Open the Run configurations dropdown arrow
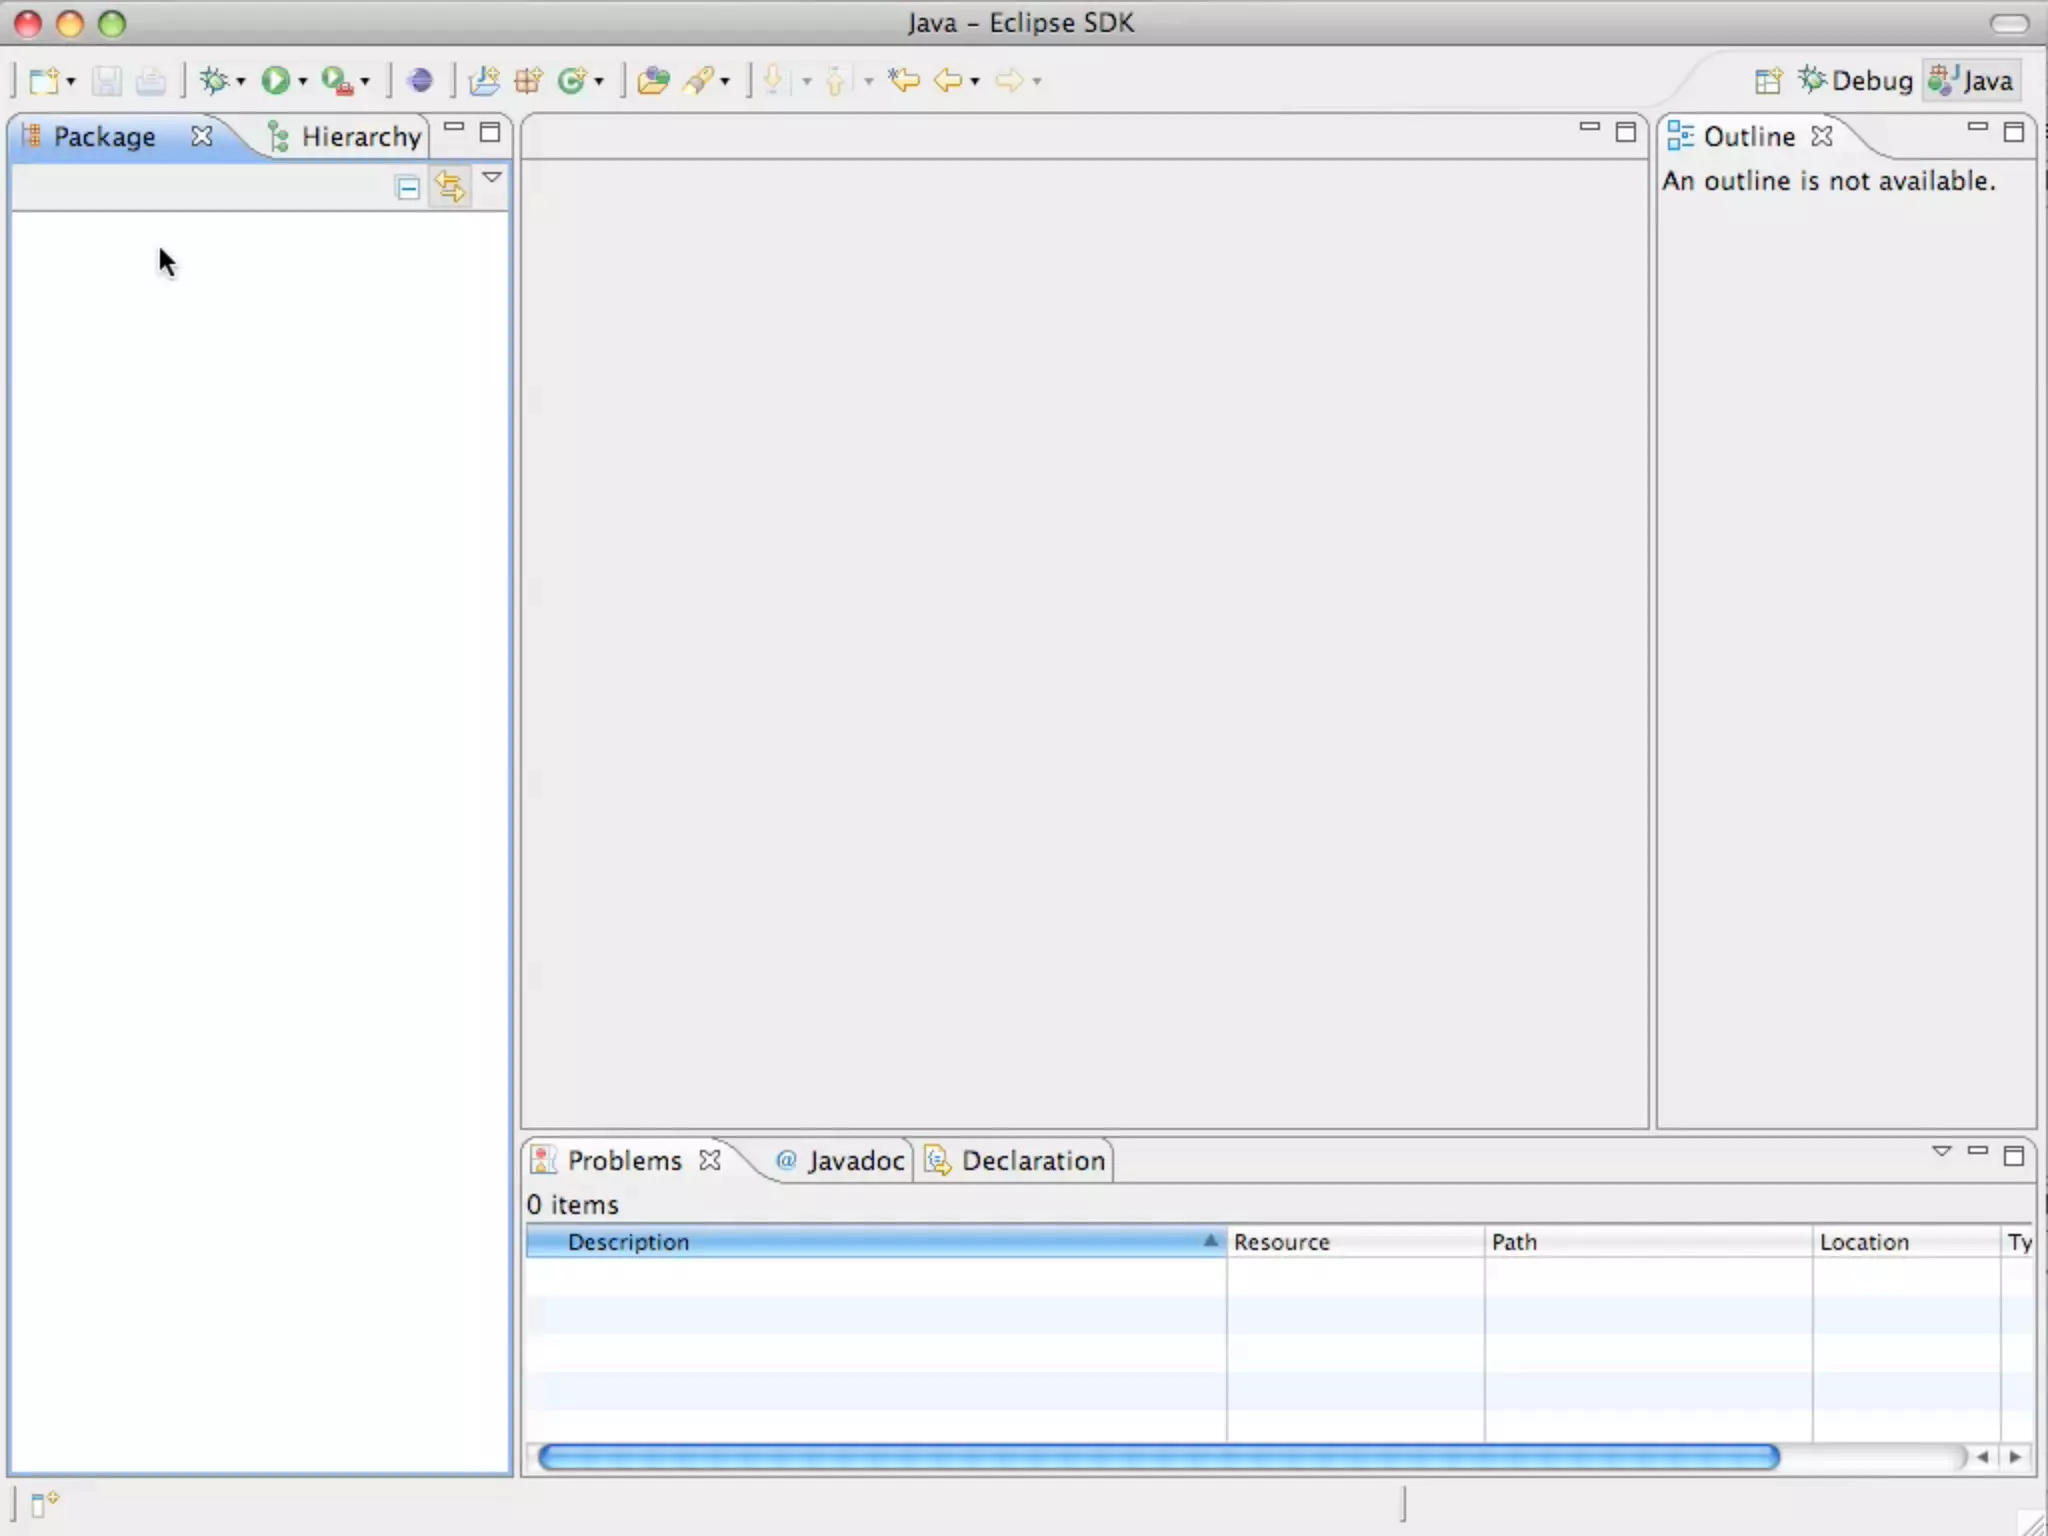 303,82
